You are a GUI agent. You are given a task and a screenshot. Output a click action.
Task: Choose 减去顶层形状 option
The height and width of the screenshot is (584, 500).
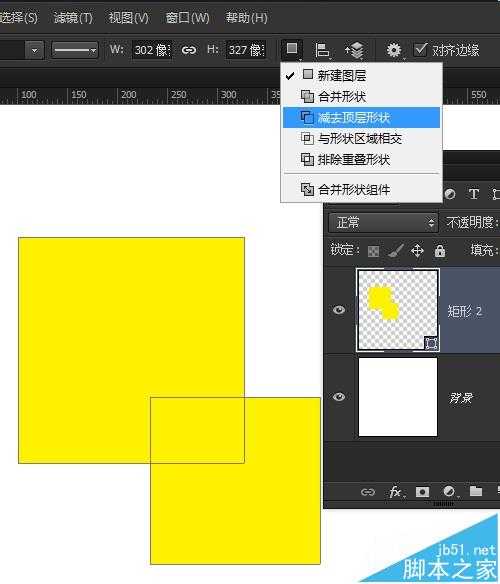coord(361,117)
